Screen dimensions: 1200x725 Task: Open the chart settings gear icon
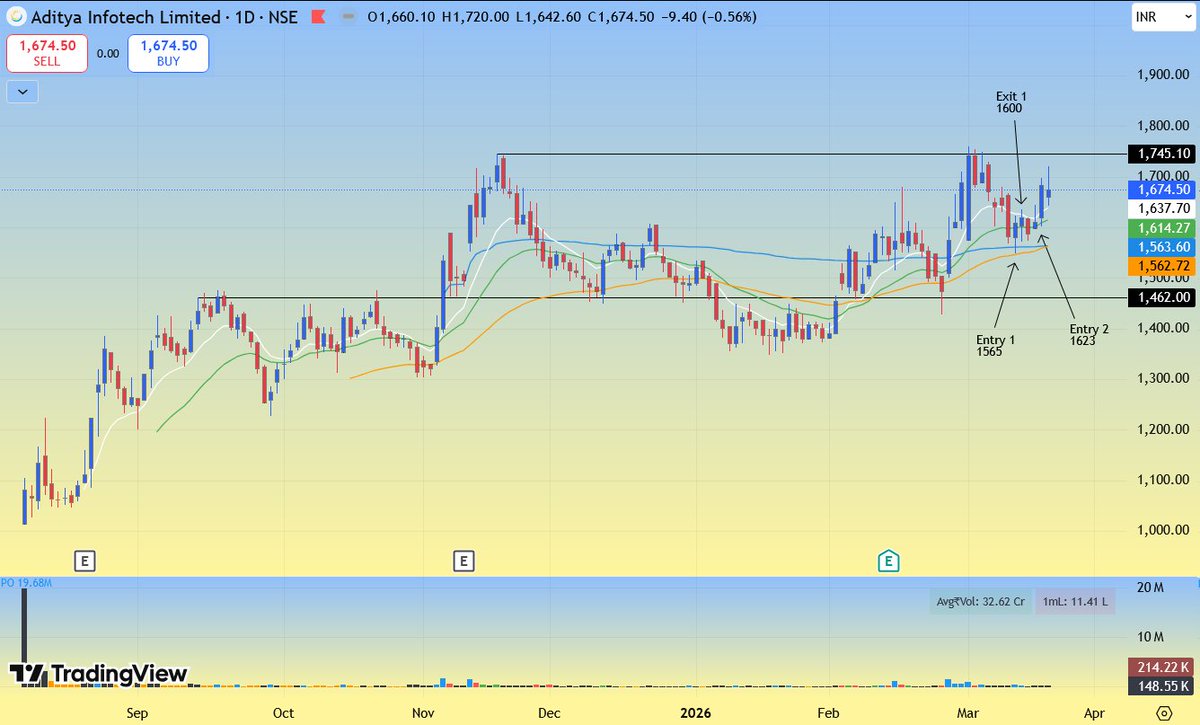pyautogui.click(x=1163, y=713)
